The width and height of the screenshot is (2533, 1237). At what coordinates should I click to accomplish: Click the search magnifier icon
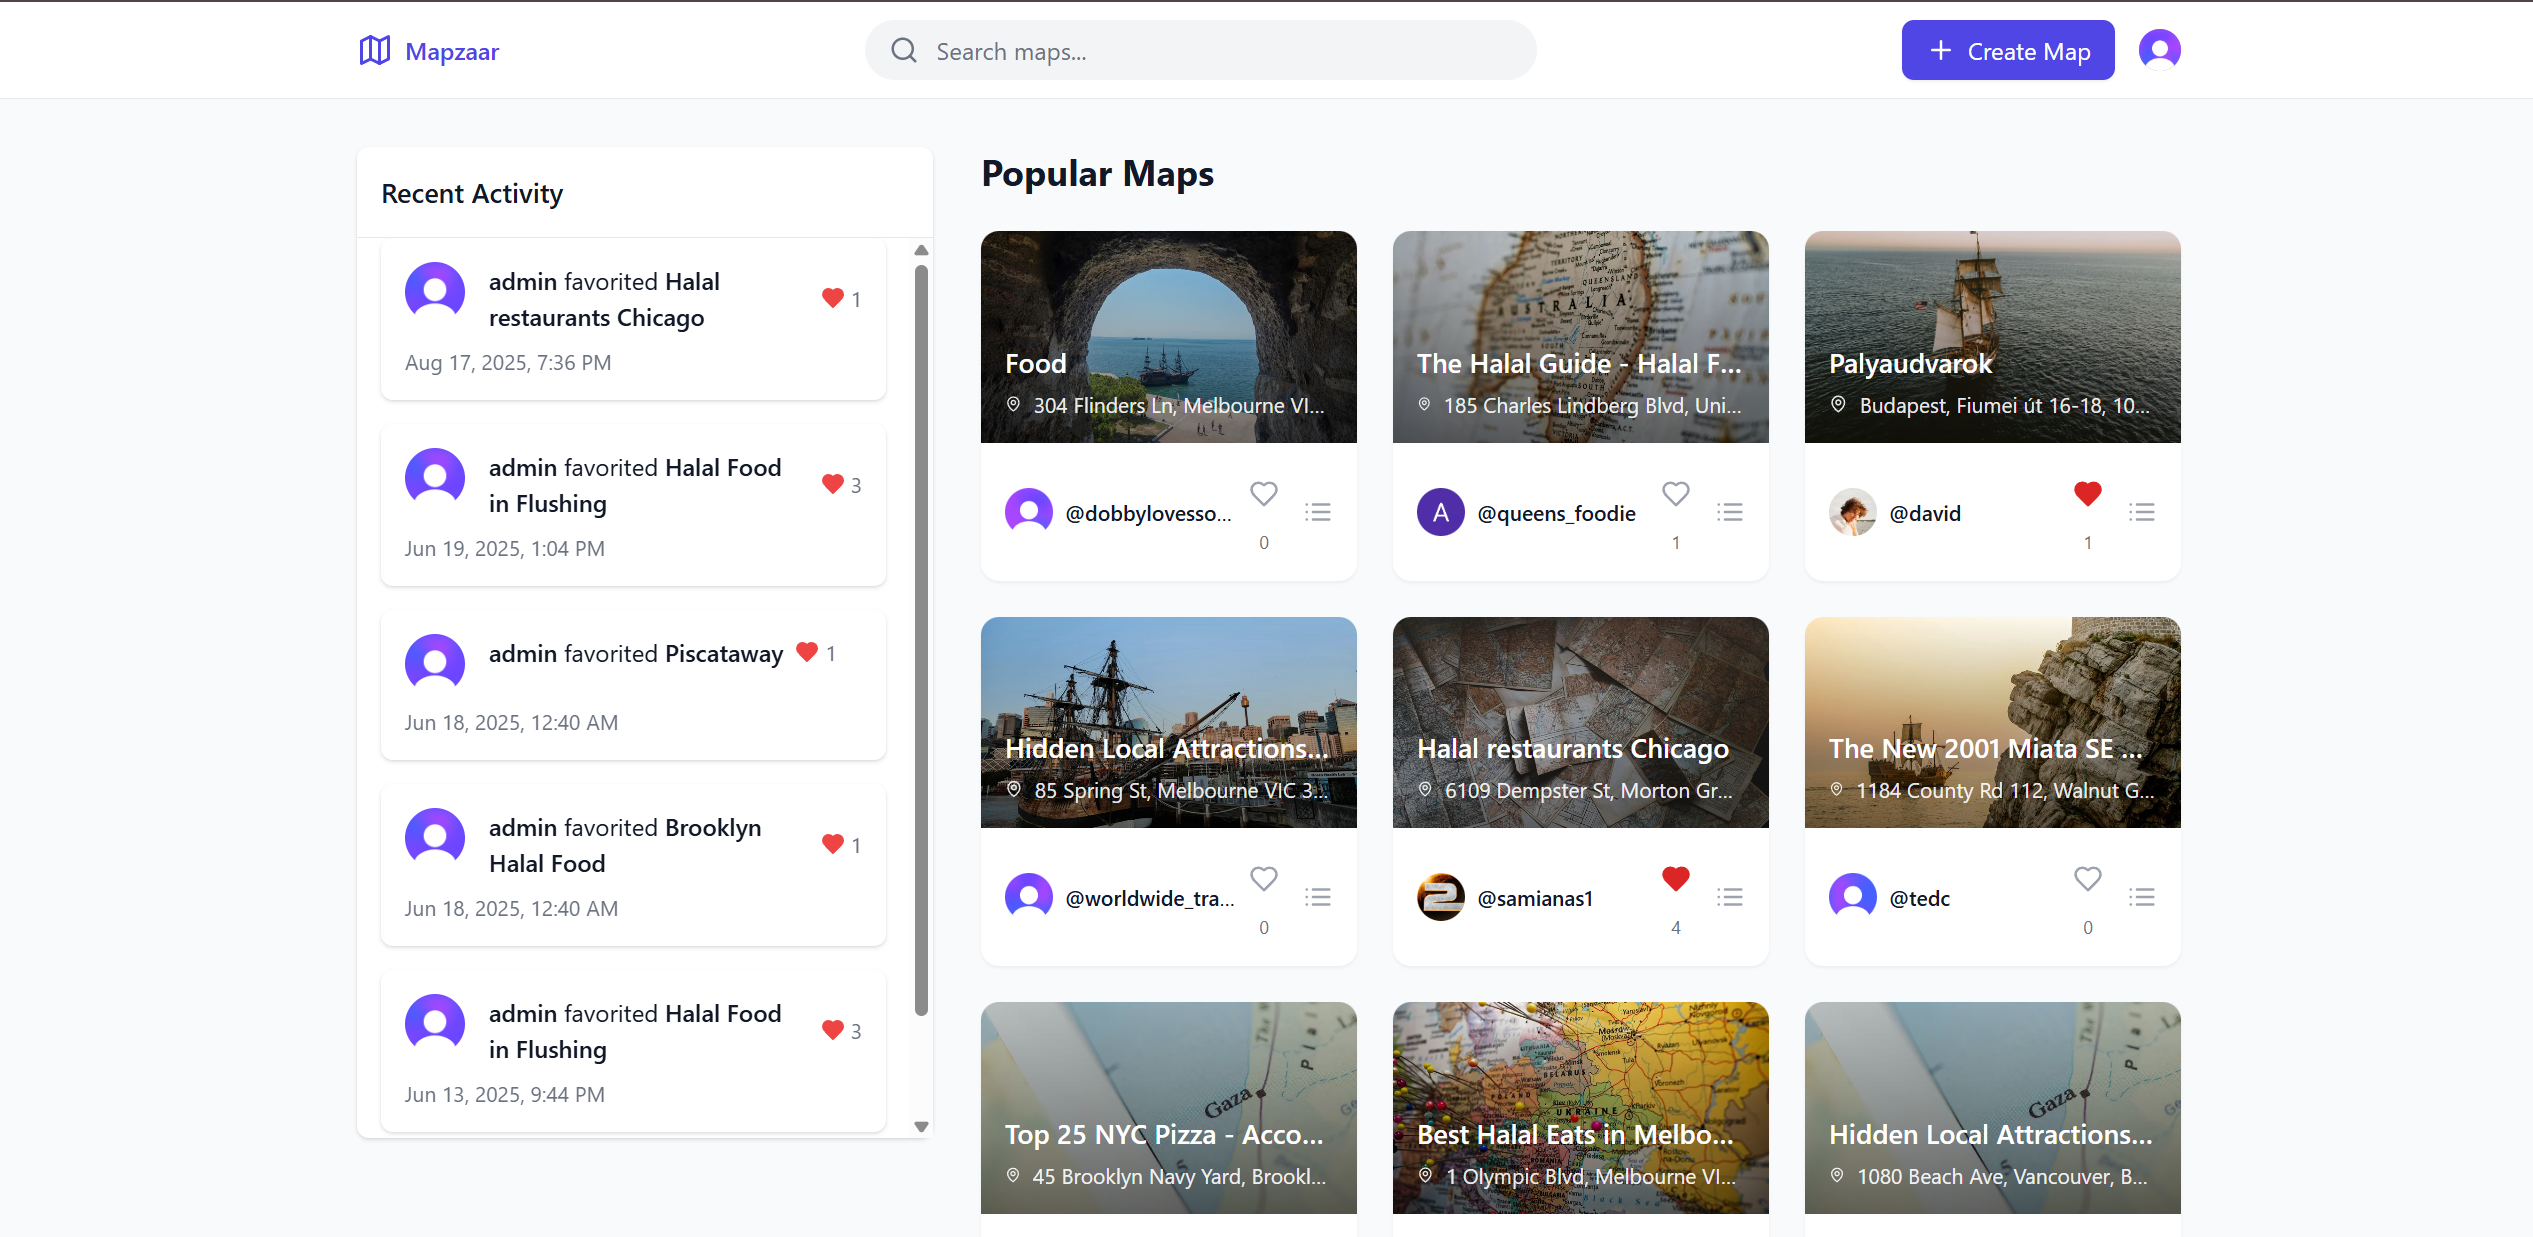tap(904, 50)
